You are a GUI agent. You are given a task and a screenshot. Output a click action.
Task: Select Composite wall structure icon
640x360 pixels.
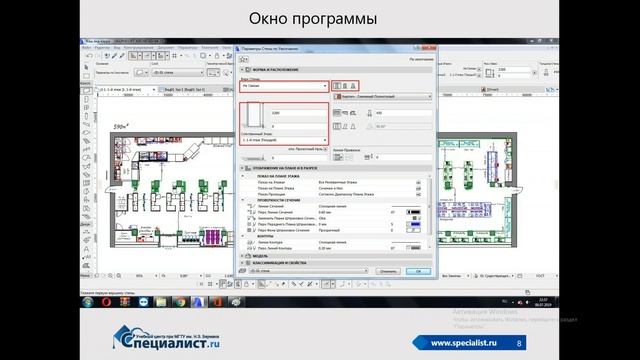pos(345,86)
